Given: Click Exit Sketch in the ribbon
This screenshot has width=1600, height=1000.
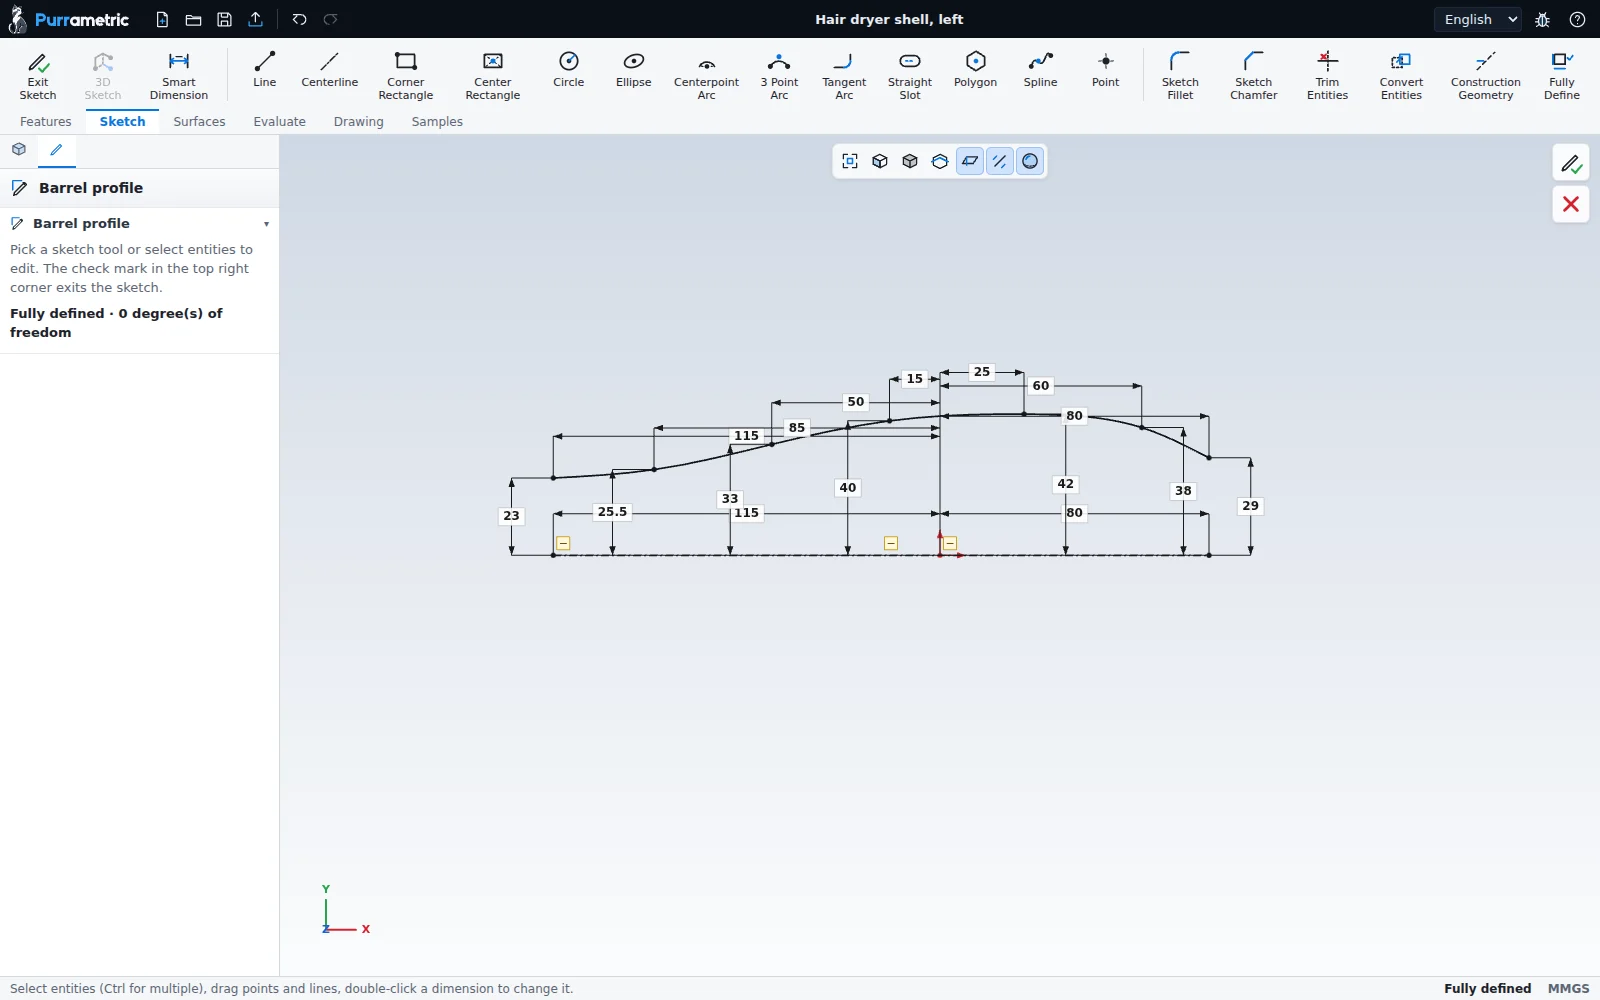Looking at the screenshot, I should tap(38, 75).
